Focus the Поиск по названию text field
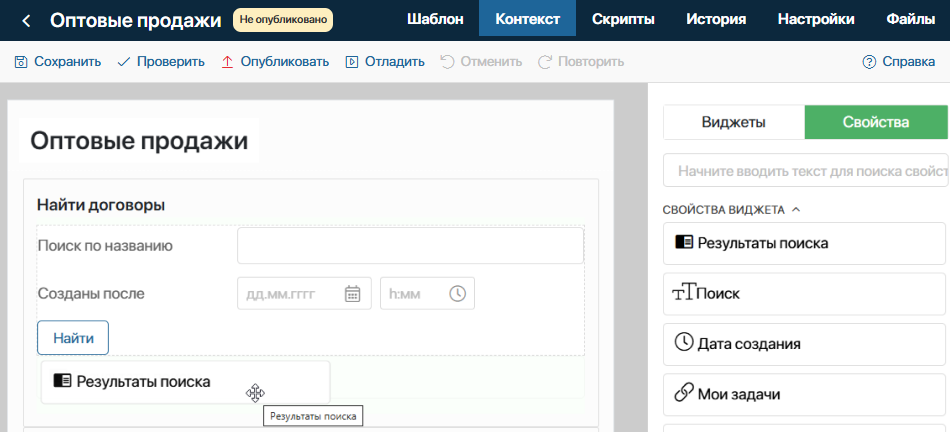The height and width of the screenshot is (432, 950). coord(410,245)
